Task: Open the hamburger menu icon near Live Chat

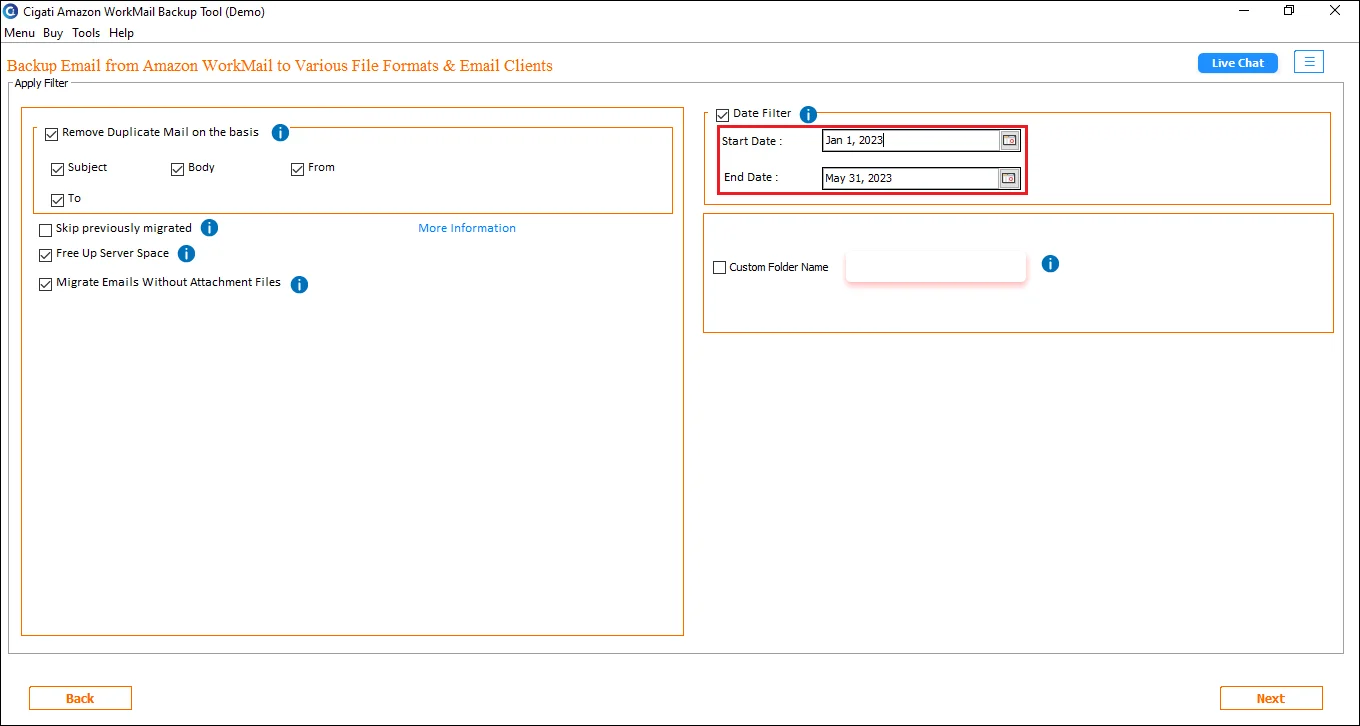Action: click(1309, 62)
